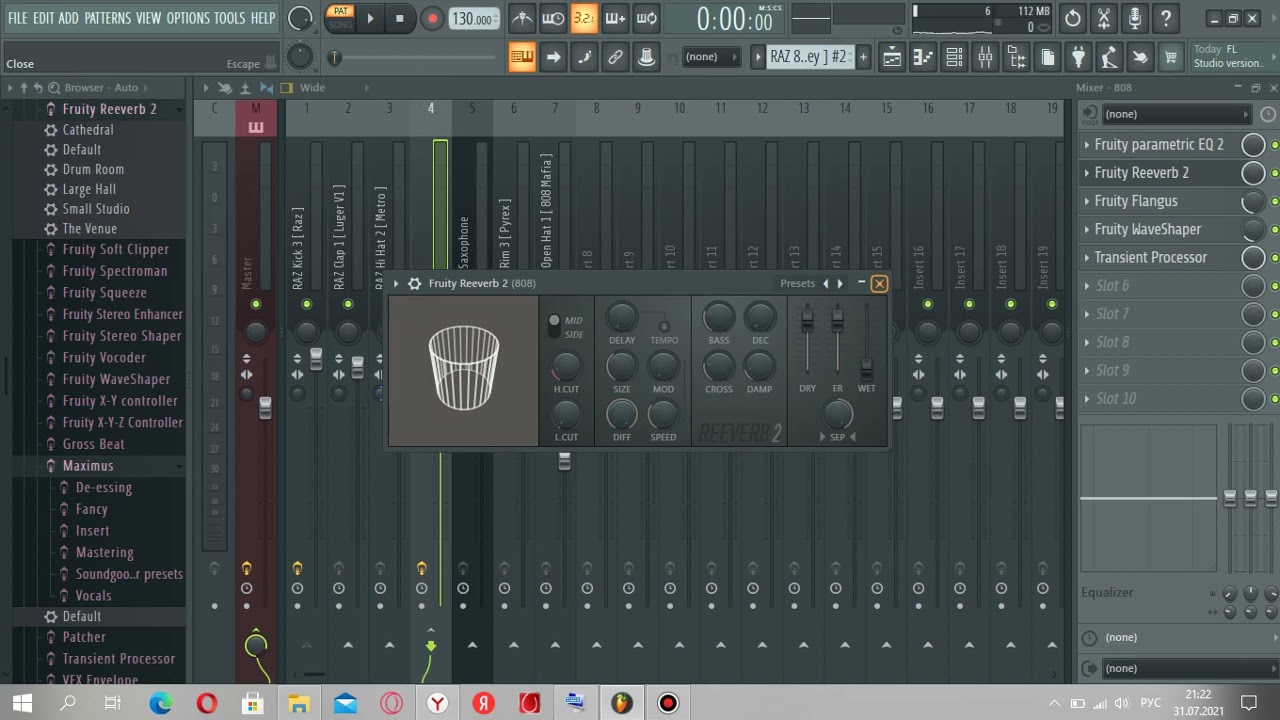This screenshot has width=1280, height=720.
Task: Click the Play button in transport
Action: click(x=370, y=18)
